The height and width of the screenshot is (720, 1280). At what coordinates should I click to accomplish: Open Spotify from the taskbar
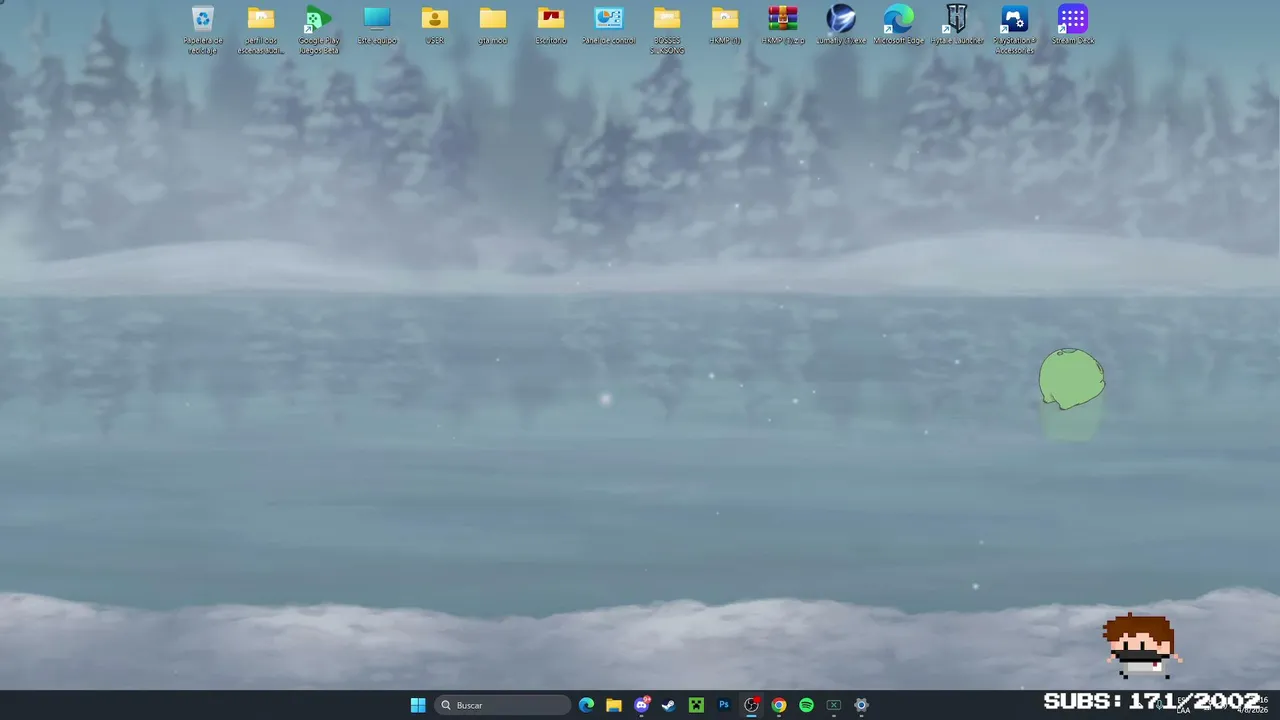pyautogui.click(x=806, y=705)
